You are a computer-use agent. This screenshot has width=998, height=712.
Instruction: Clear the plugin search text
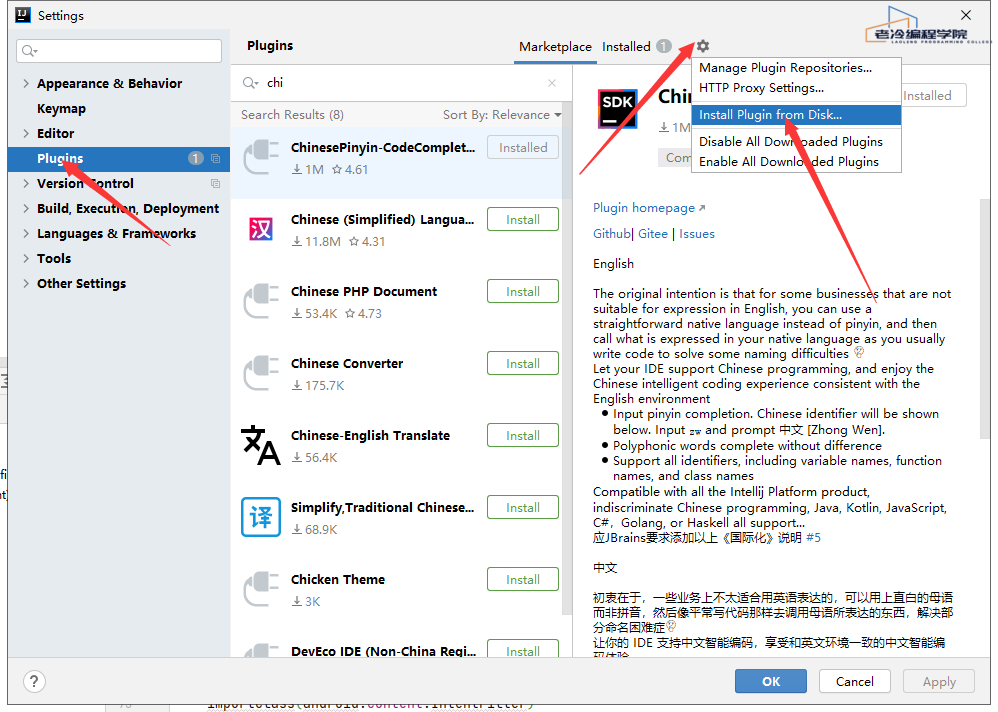tap(552, 83)
